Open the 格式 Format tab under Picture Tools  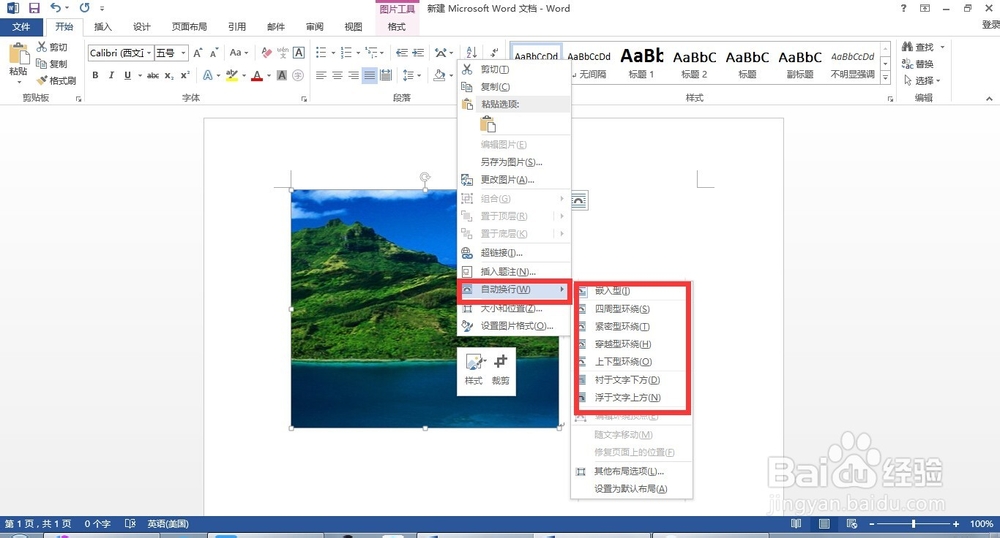[397, 27]
